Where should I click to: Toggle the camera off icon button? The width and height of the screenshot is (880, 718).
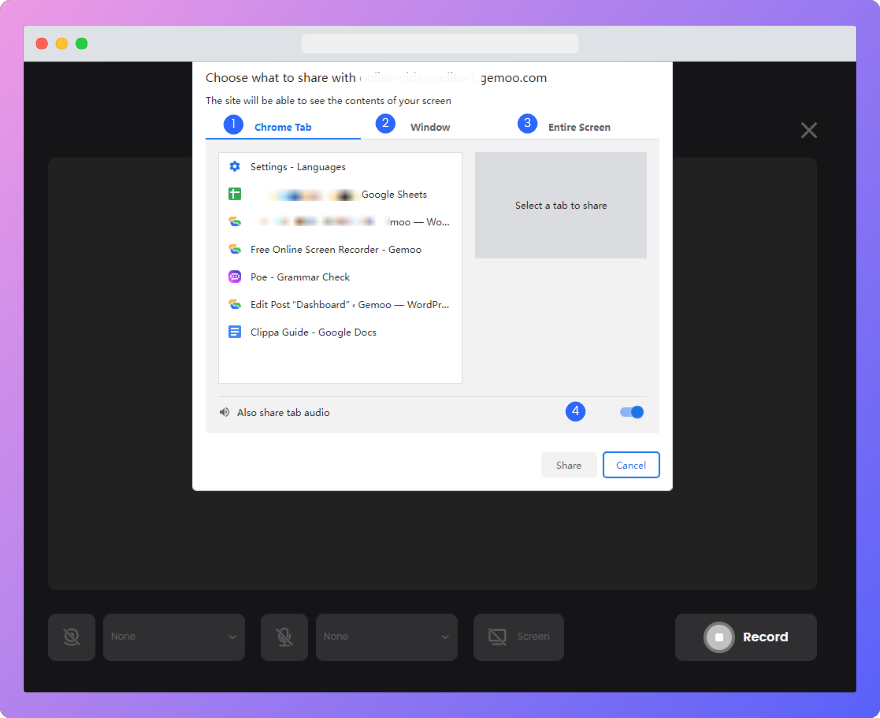click(x=71, y=637)
